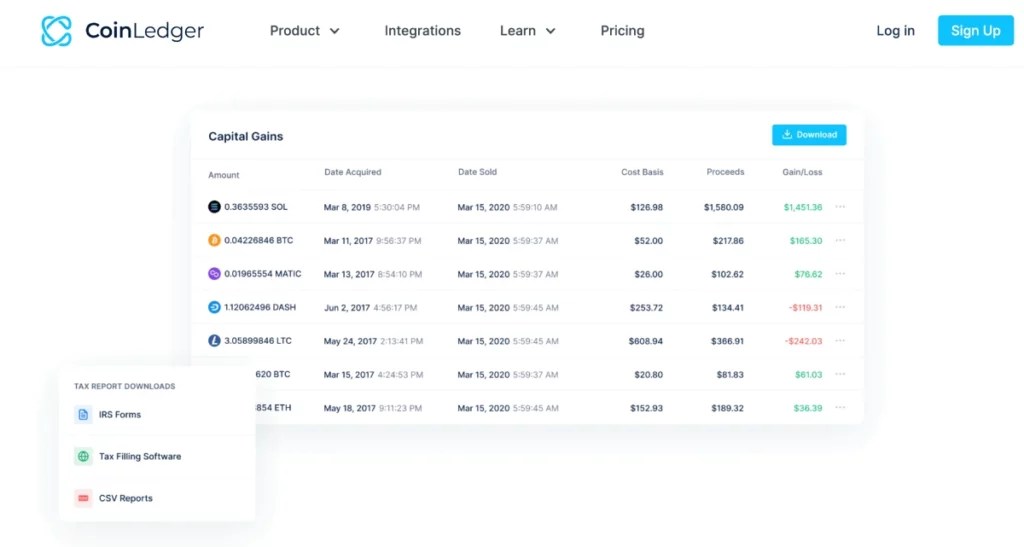Screen dimensions: 1024x547
Task: Click the Proceeds column header
Action: tap(725, 172)
